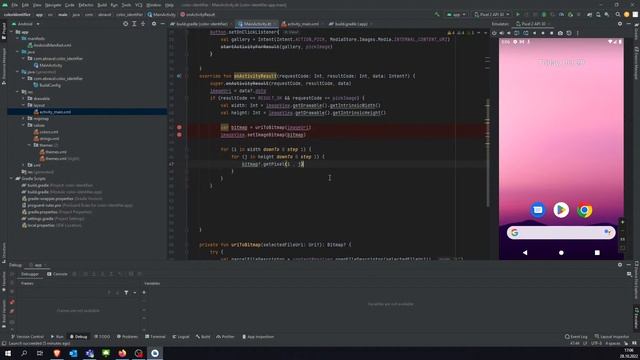Image resolution: width=640 pixels, height=360 pixels.
Task: Click the Google search bar in emulator
Action: (561, 233)
